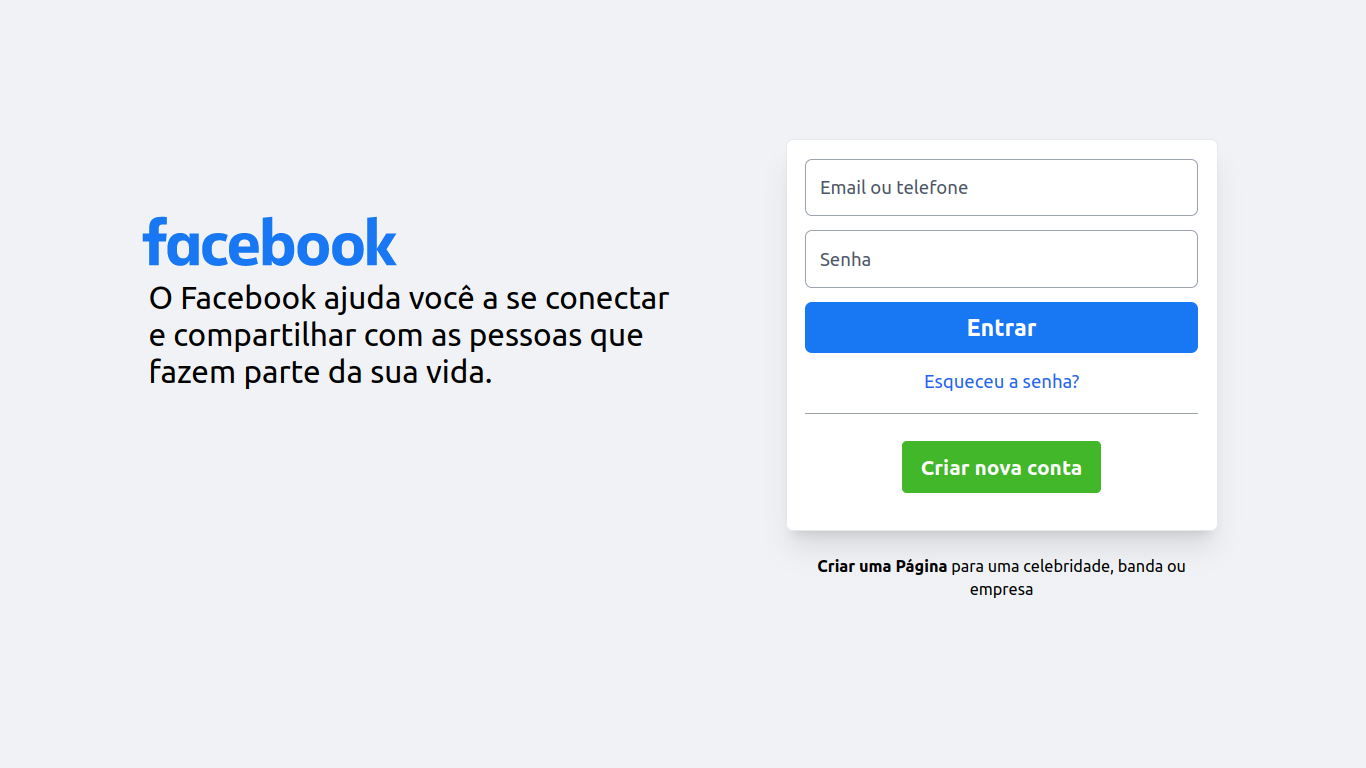The width and height of the screenshot is (1366, 768).
Task: Click the Senha placeholder text
Action: 845,259
